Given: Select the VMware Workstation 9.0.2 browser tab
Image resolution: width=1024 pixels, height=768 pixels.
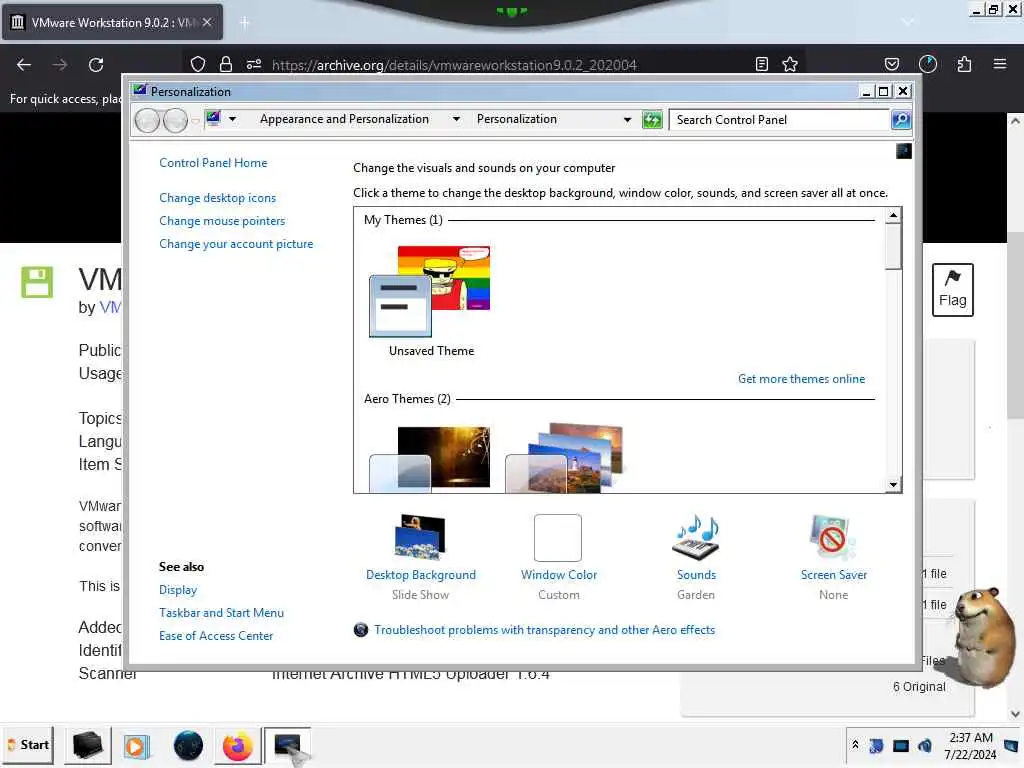Looking at the screenshot, I should pyautogui.click(x=112, y=22).
